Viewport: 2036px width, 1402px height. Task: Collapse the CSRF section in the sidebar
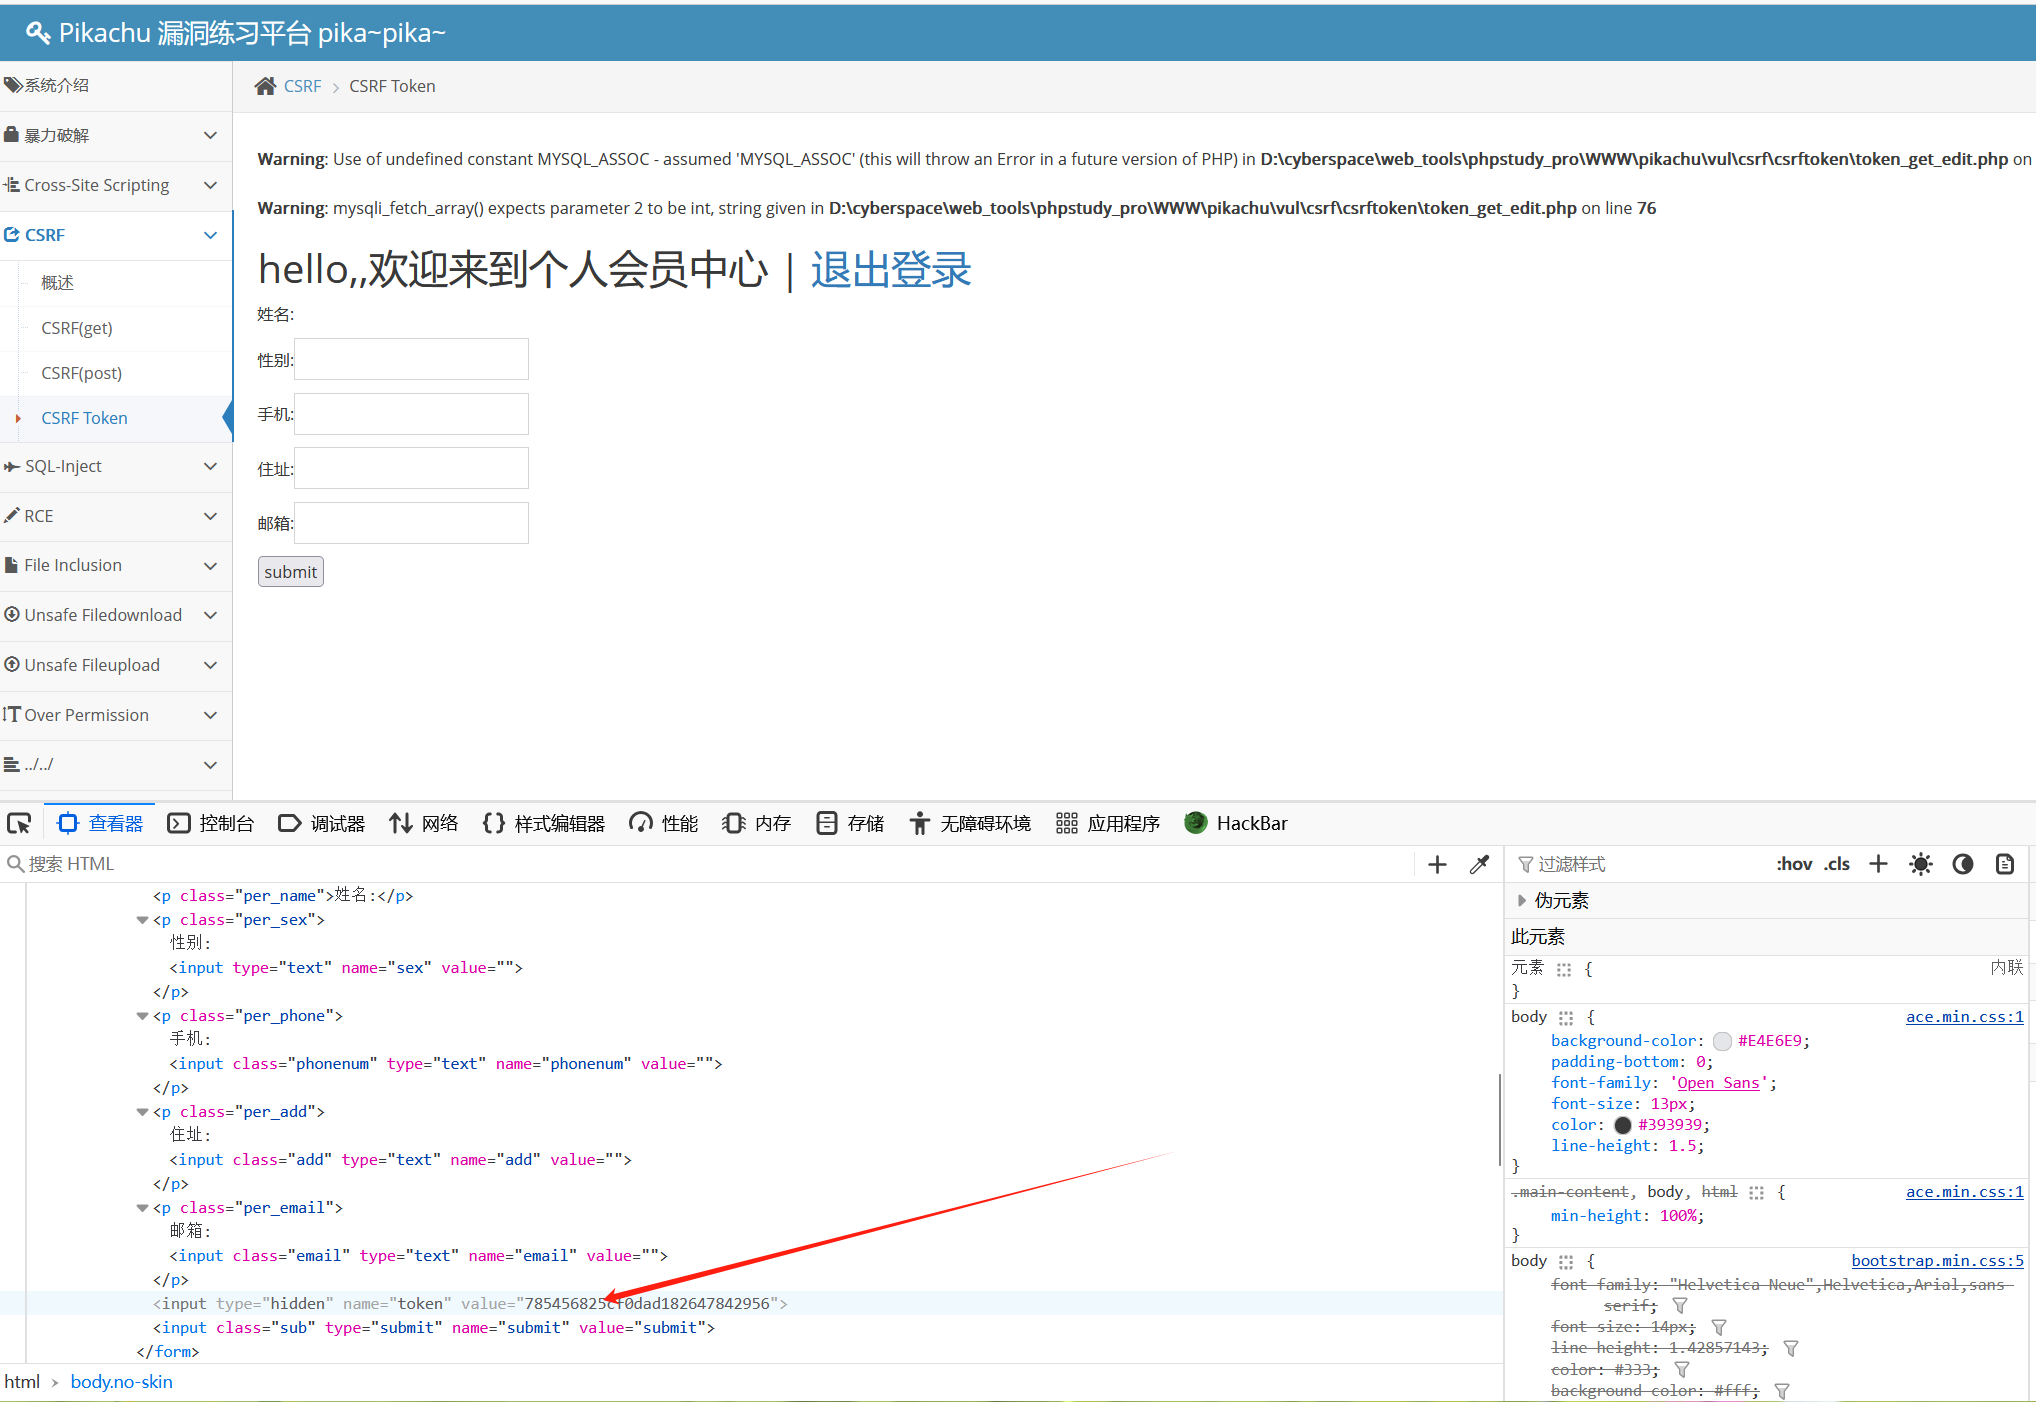pyautogui.click(x=210, y=235)
